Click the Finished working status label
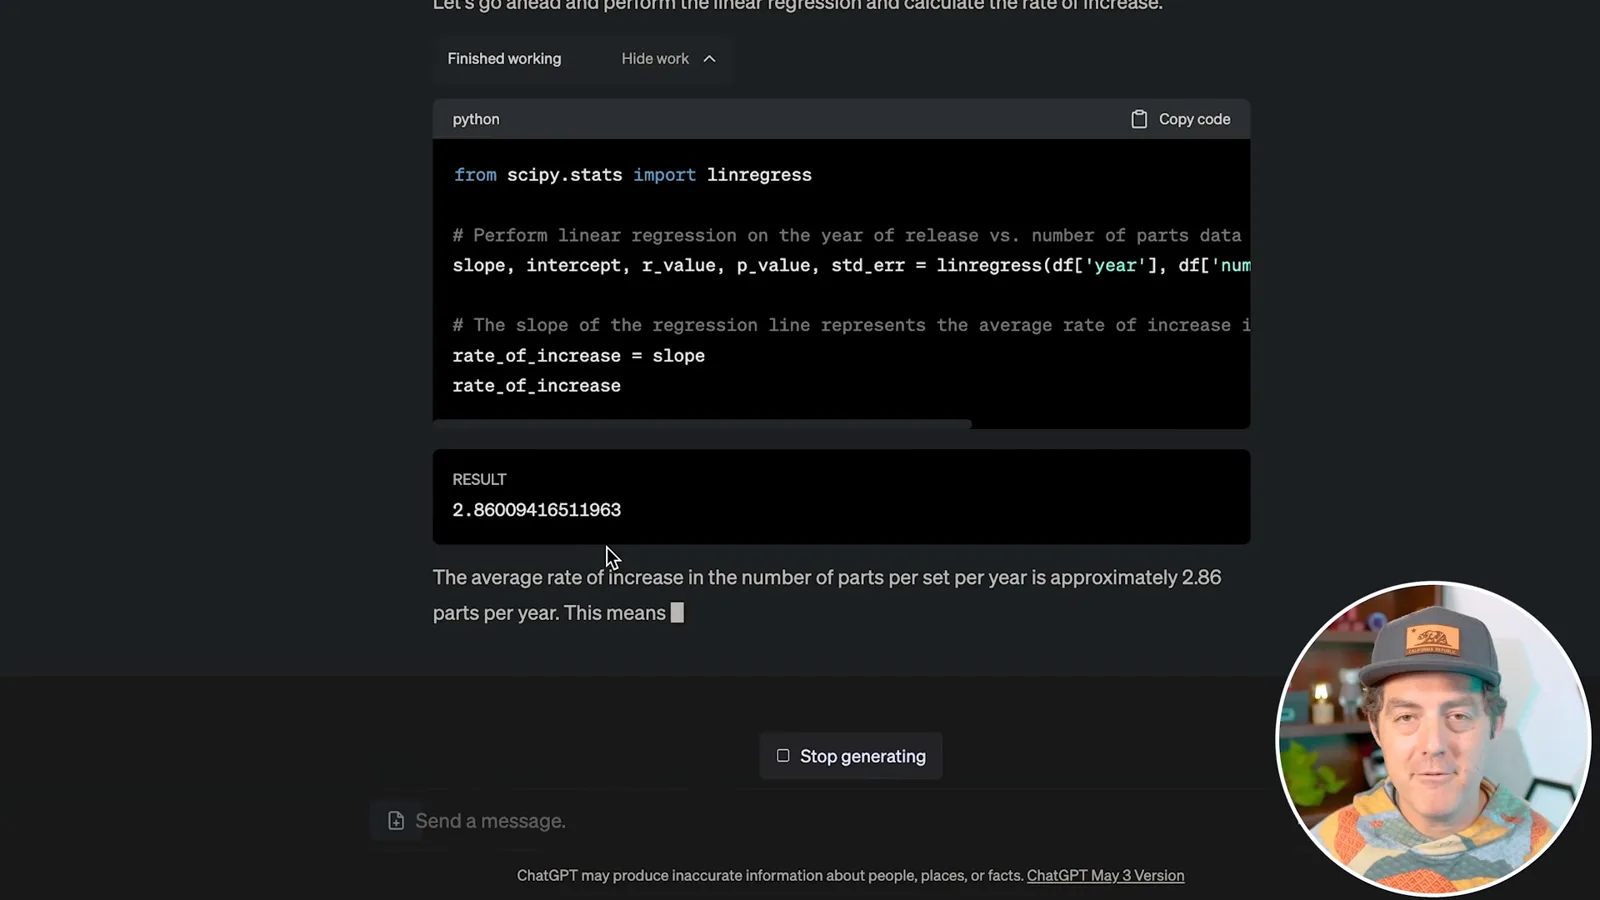 [x=504, y=59]
